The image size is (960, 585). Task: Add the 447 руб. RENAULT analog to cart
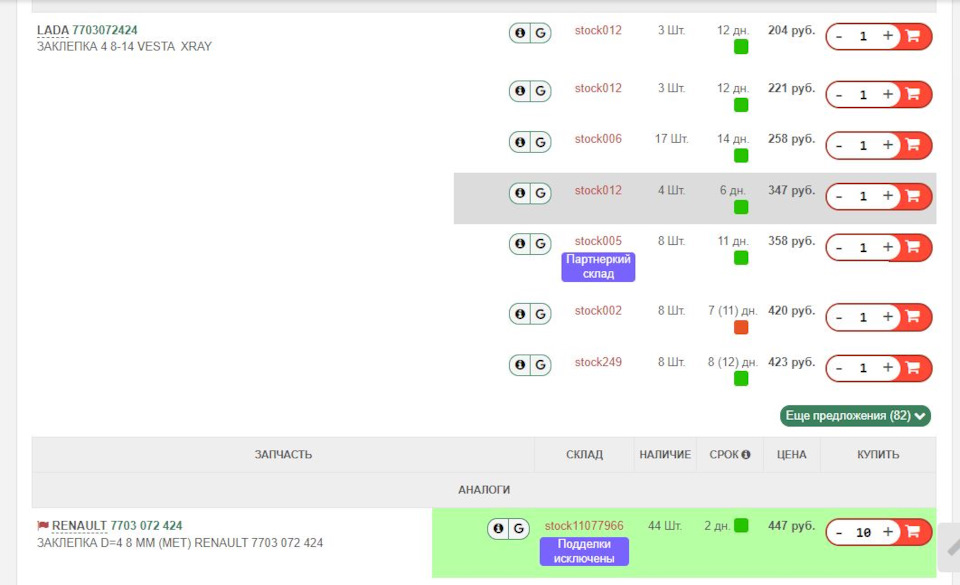[x=913, y=532]
